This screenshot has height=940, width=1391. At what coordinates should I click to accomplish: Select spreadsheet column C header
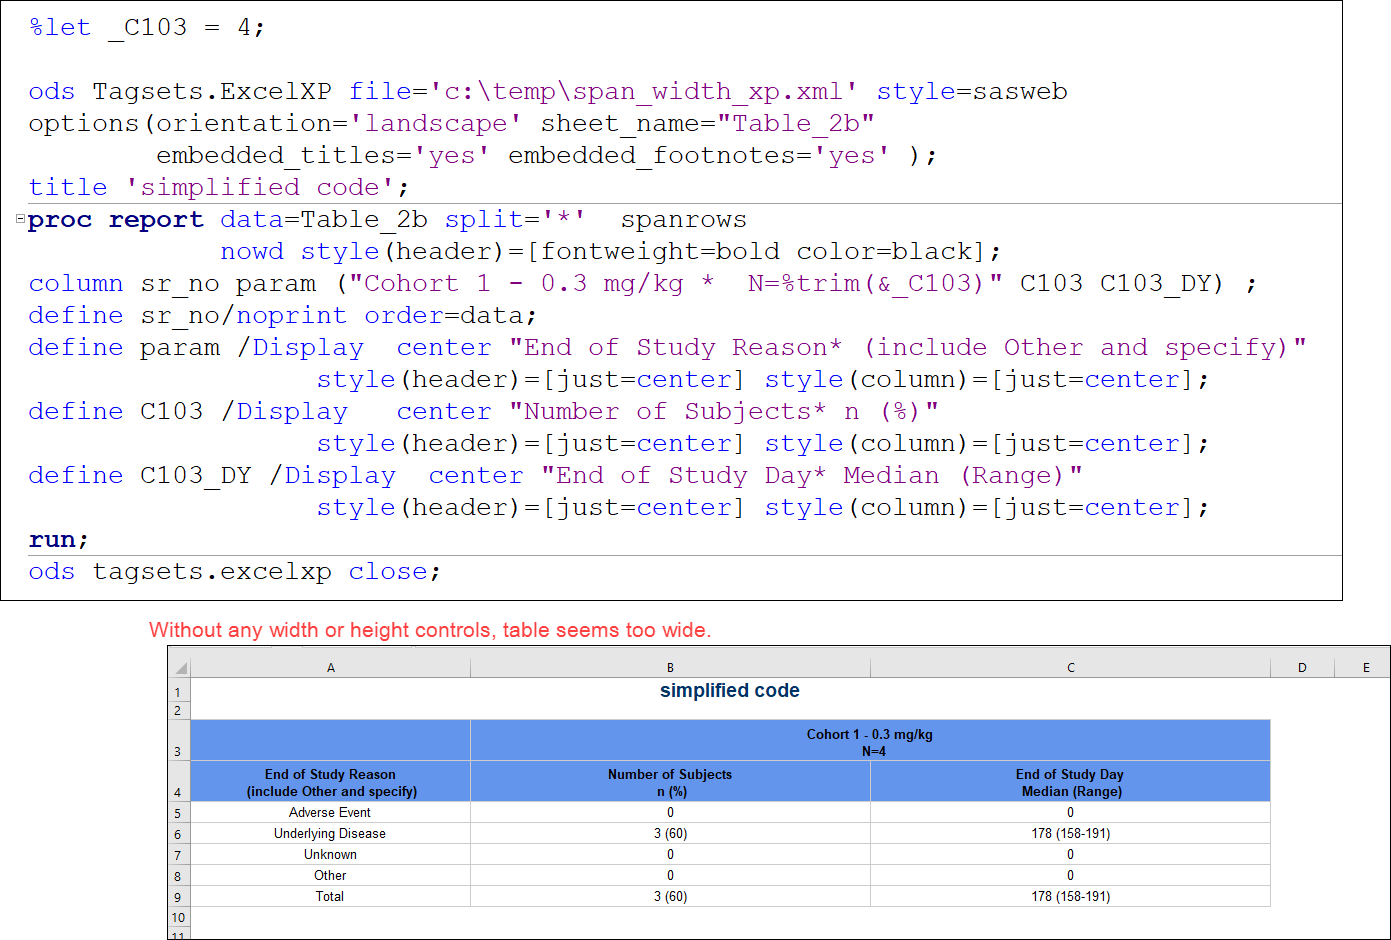pos(1070,666)
